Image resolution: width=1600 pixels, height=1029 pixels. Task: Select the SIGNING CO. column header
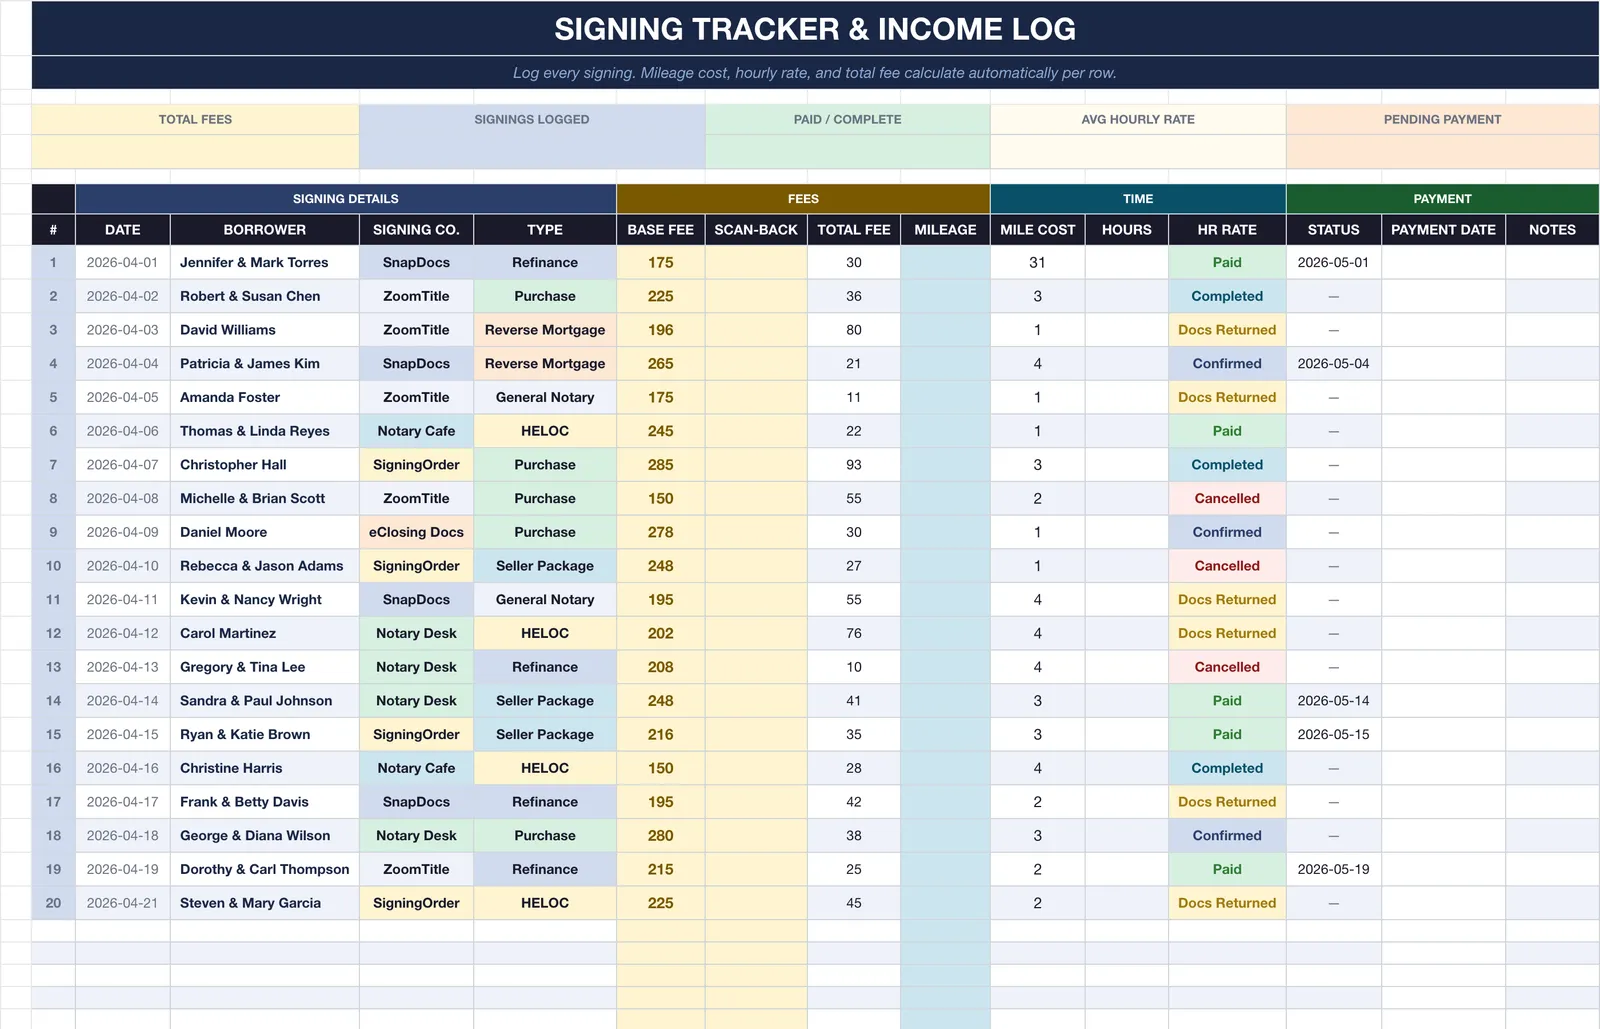click(x=416, y=230)
